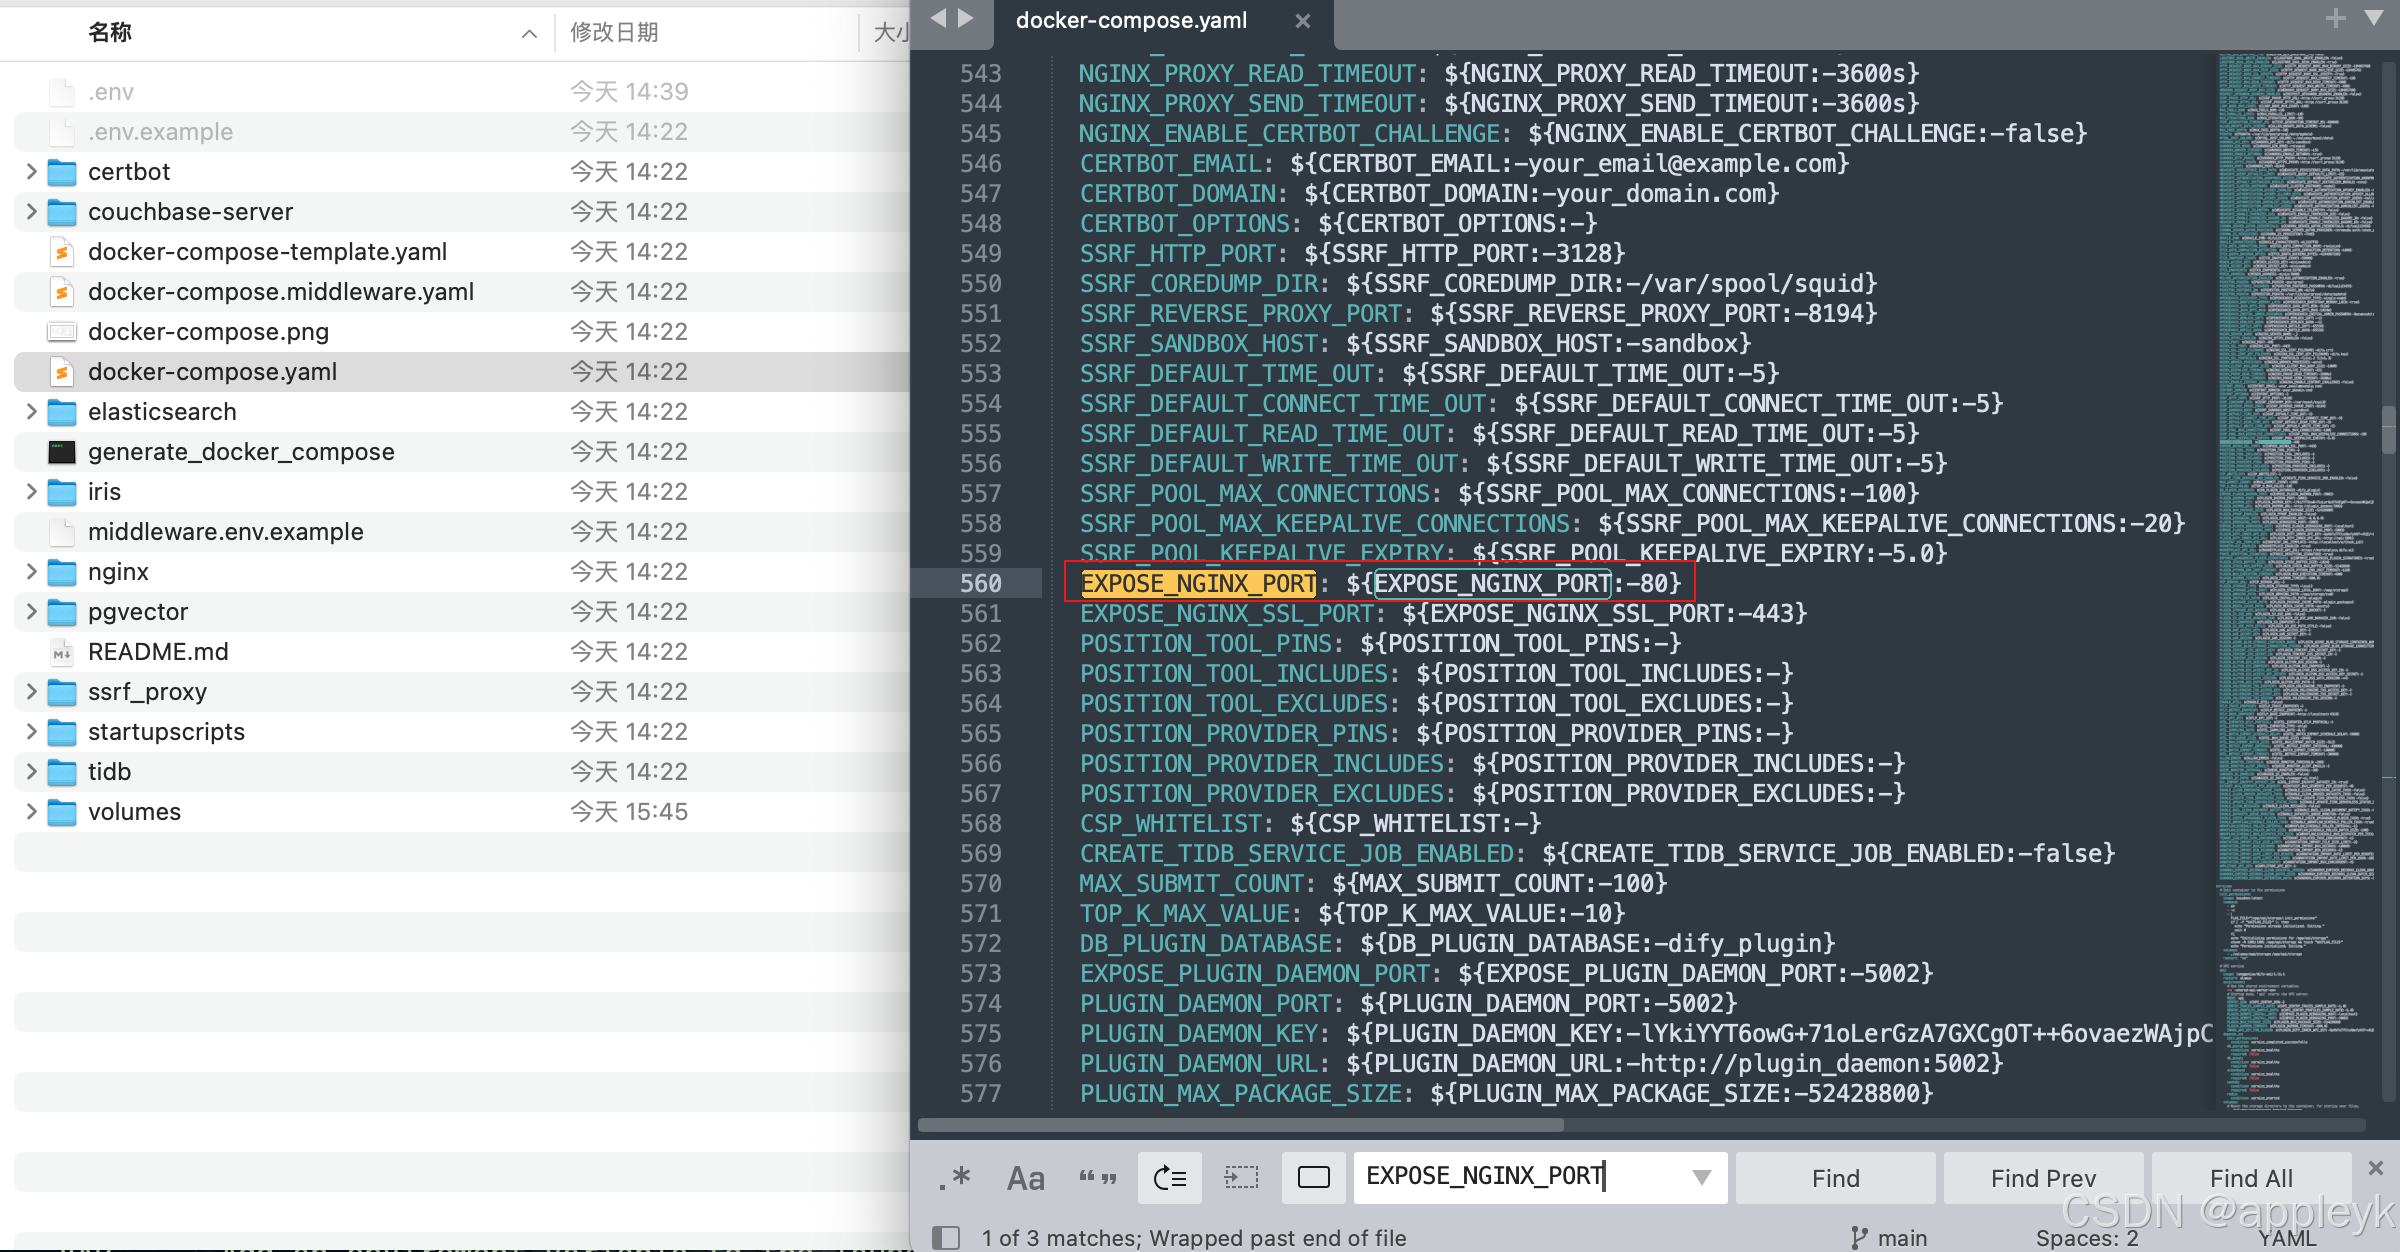Toggle case sensitive search option
Viewport: 2400px width, 1252px height.
click(x=1025, y=1177)
